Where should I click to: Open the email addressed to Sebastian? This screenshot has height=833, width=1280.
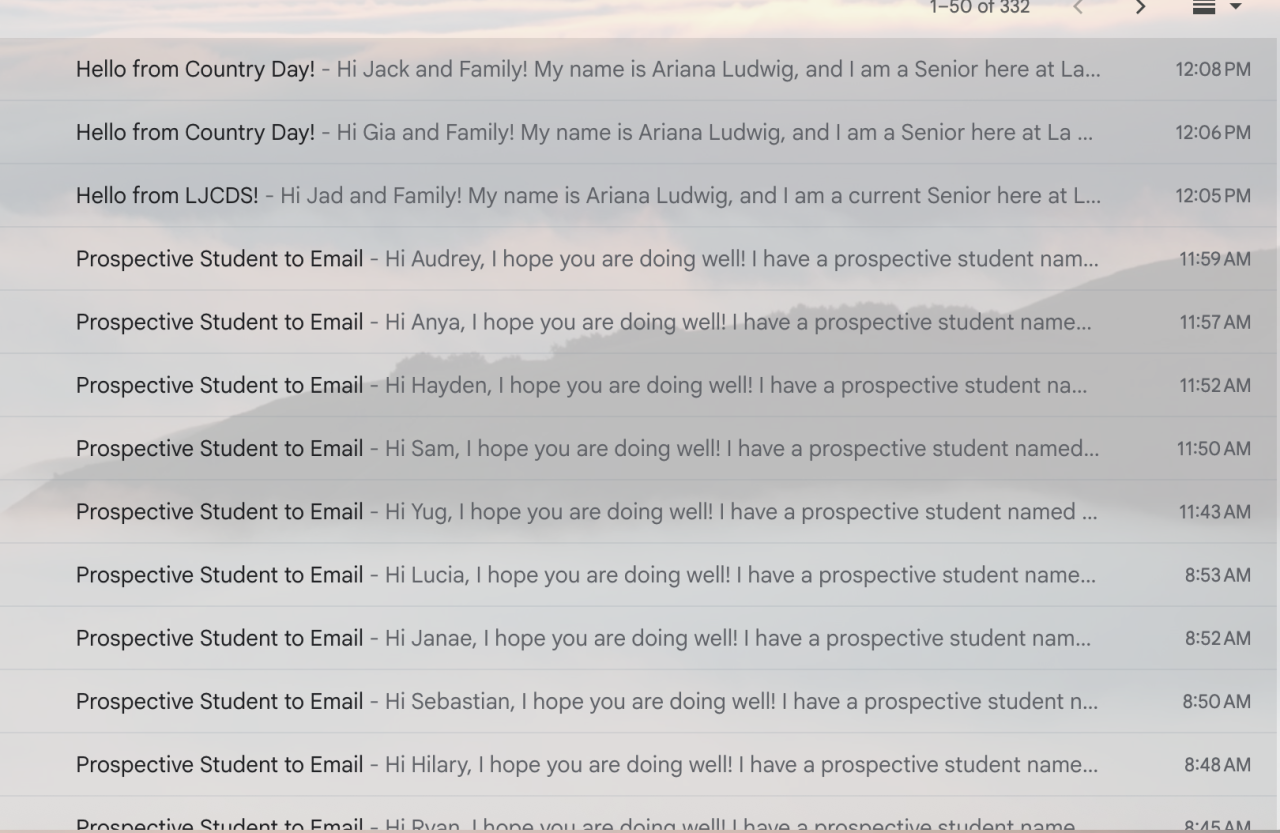(x=588, y=701)
